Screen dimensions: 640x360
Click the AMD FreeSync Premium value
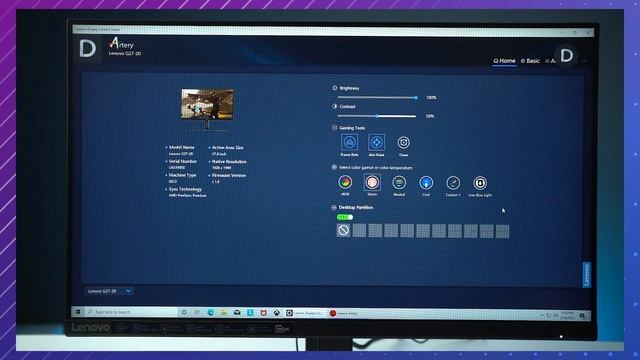(187, 196)
